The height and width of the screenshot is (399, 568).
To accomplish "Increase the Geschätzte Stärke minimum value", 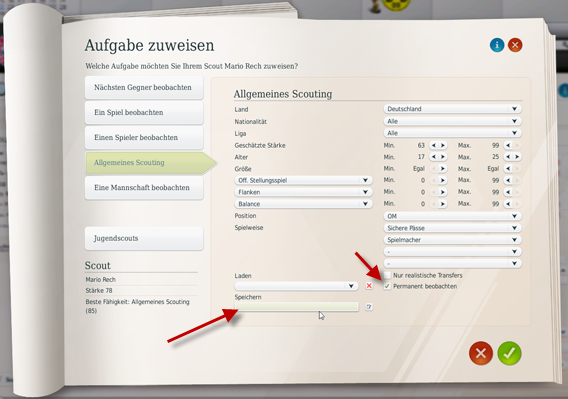I will point(442,145).
